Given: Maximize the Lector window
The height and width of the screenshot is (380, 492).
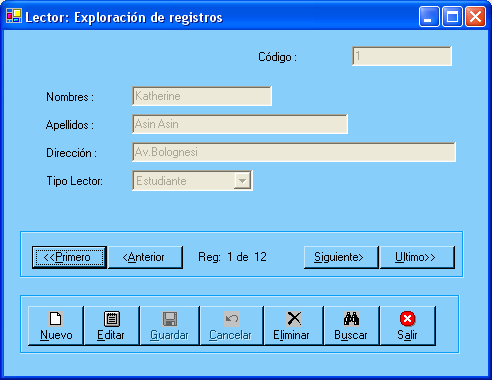Looking at the screenshot, I should [x=452, y=16].
